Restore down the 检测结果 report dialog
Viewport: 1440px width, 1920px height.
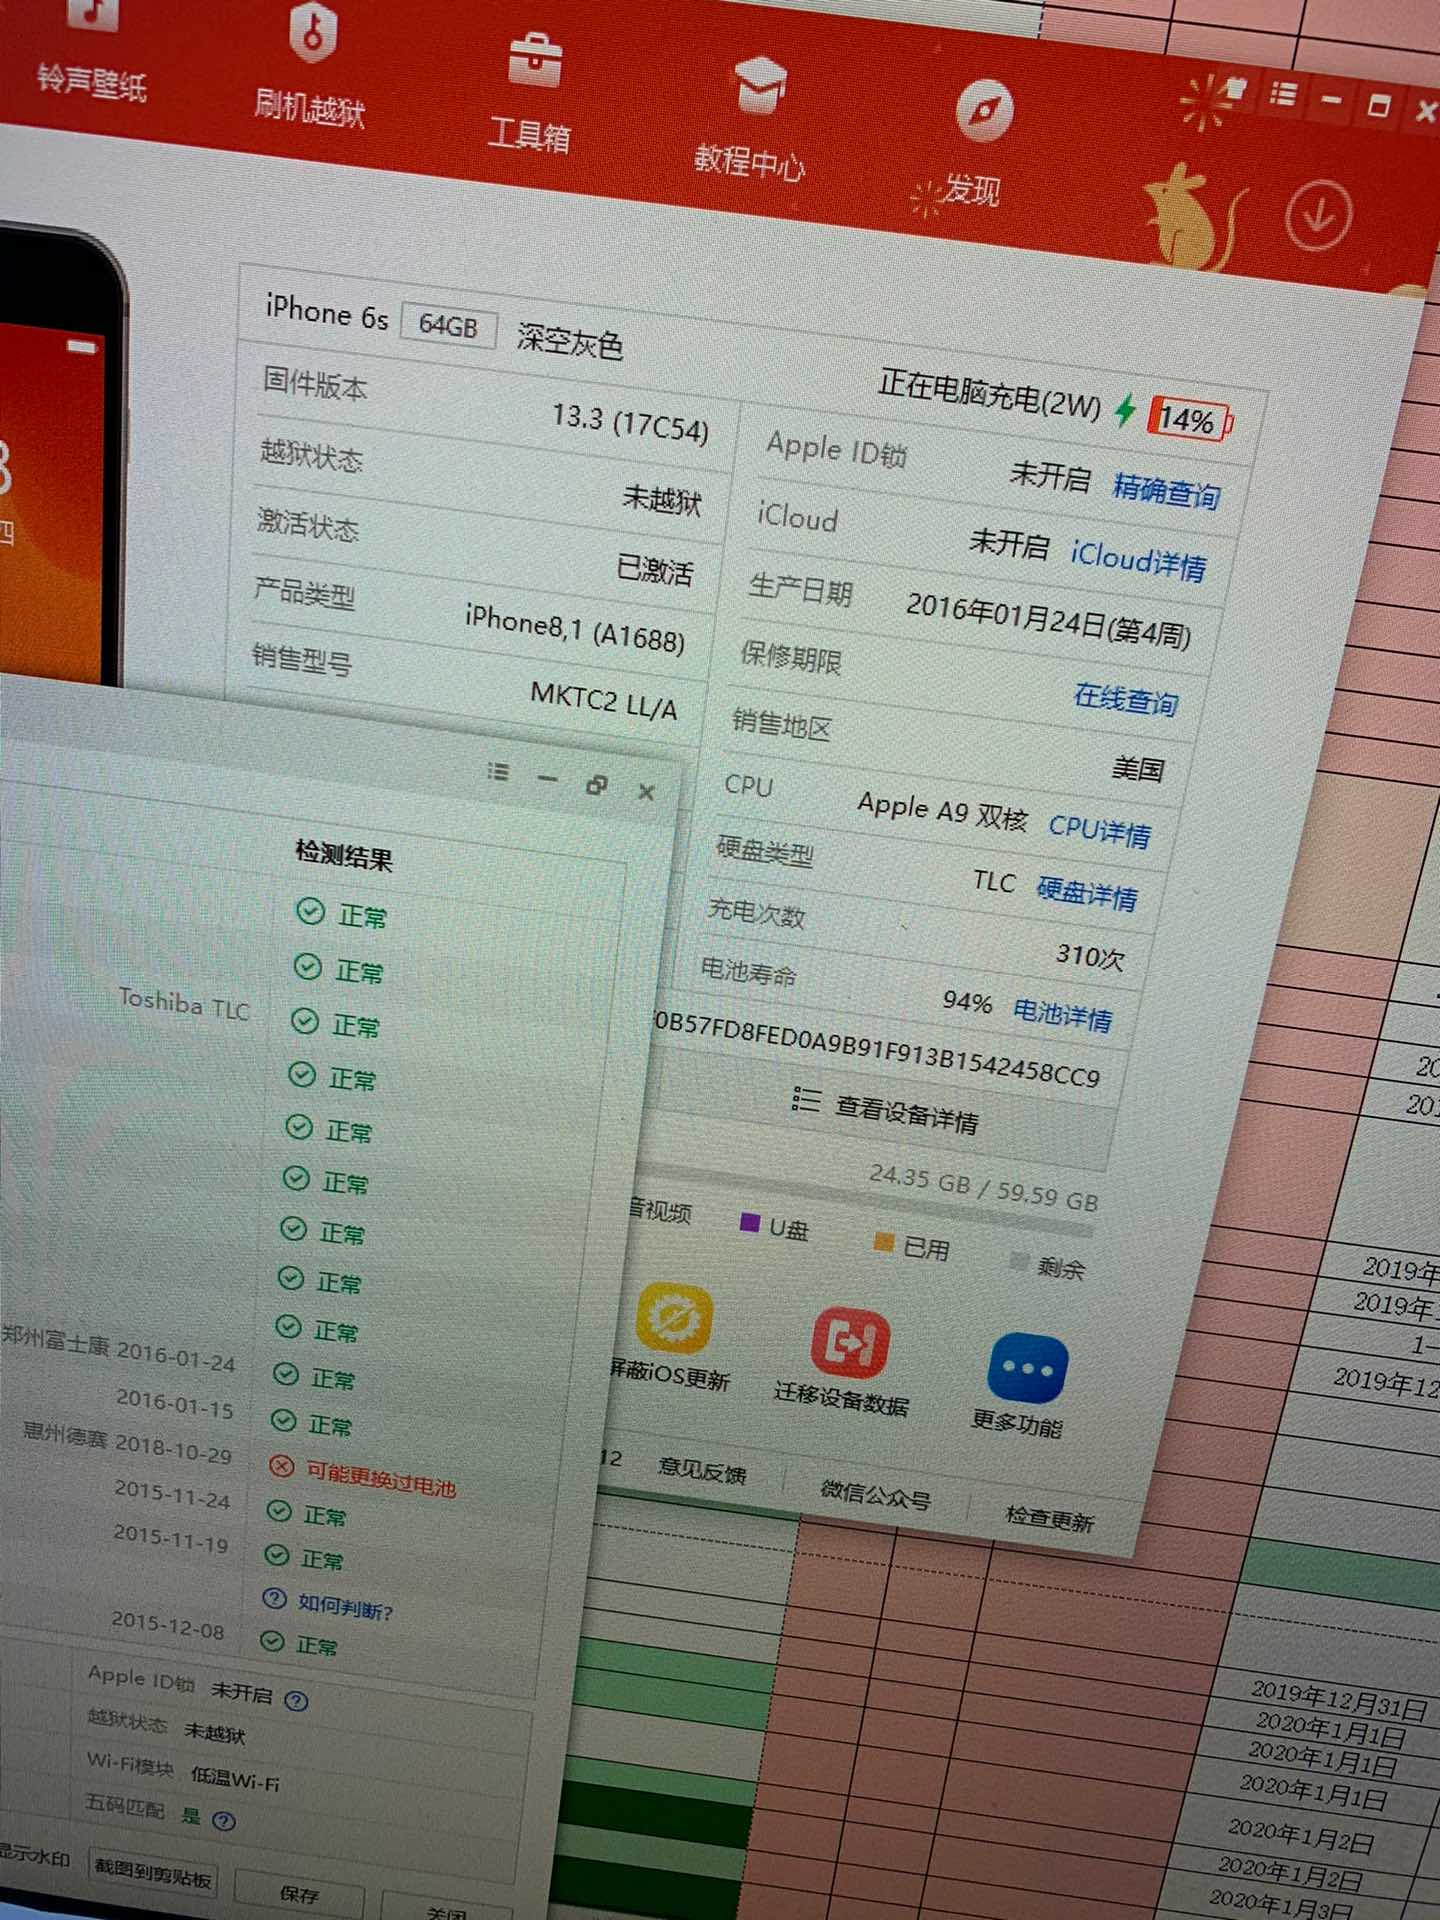[x=597, y=785]
